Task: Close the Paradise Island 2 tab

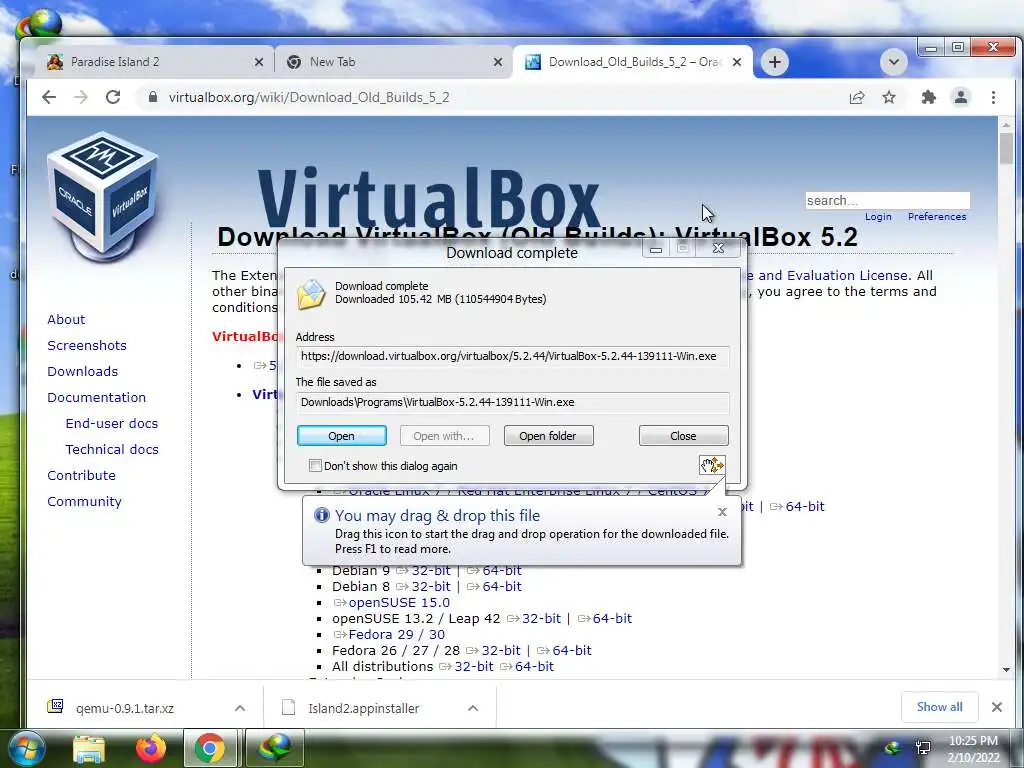Action: click(x=259, y=62)
